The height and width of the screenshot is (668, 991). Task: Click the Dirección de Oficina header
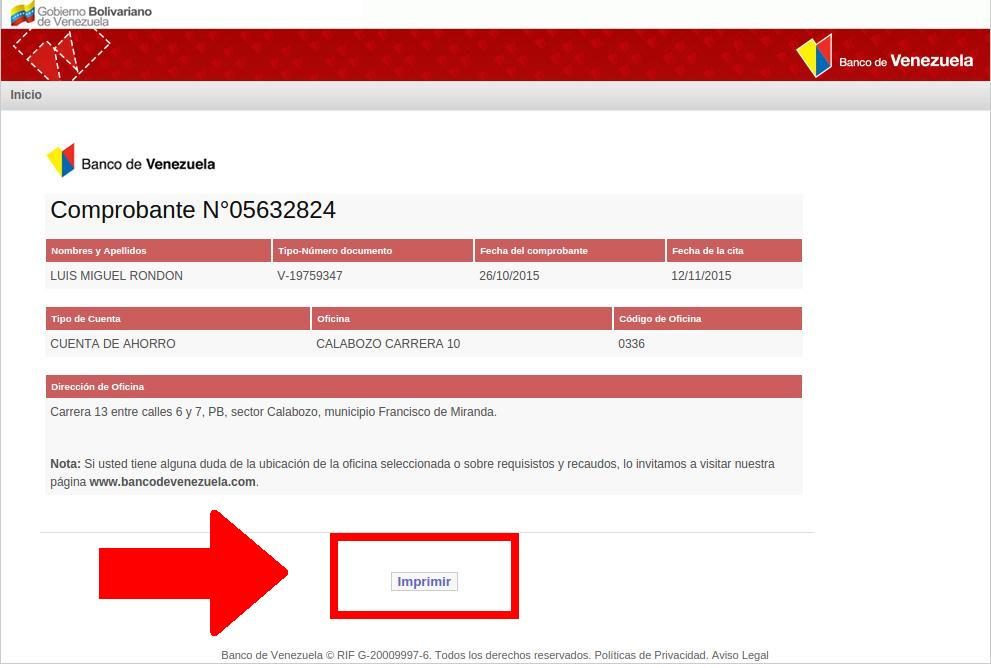pos(424,387)
